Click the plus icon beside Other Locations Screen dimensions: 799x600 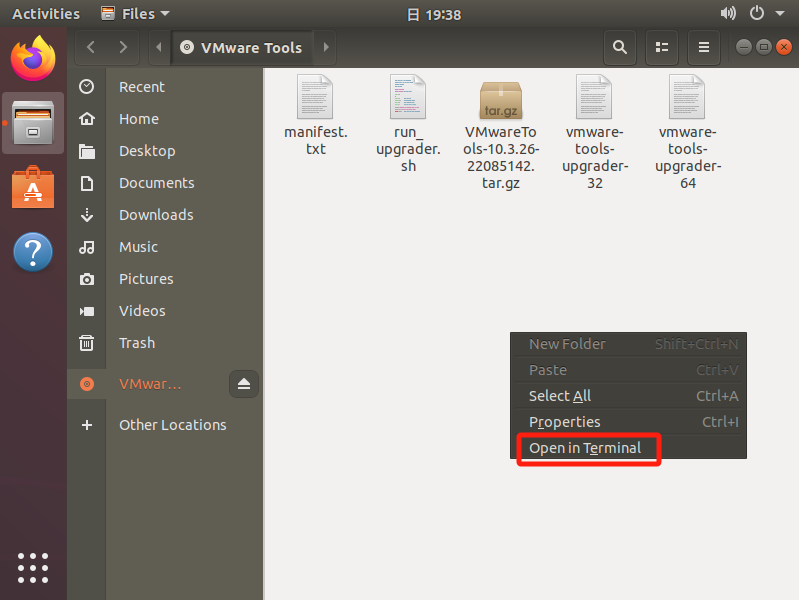pyautogui.click(x=87, y=425)
